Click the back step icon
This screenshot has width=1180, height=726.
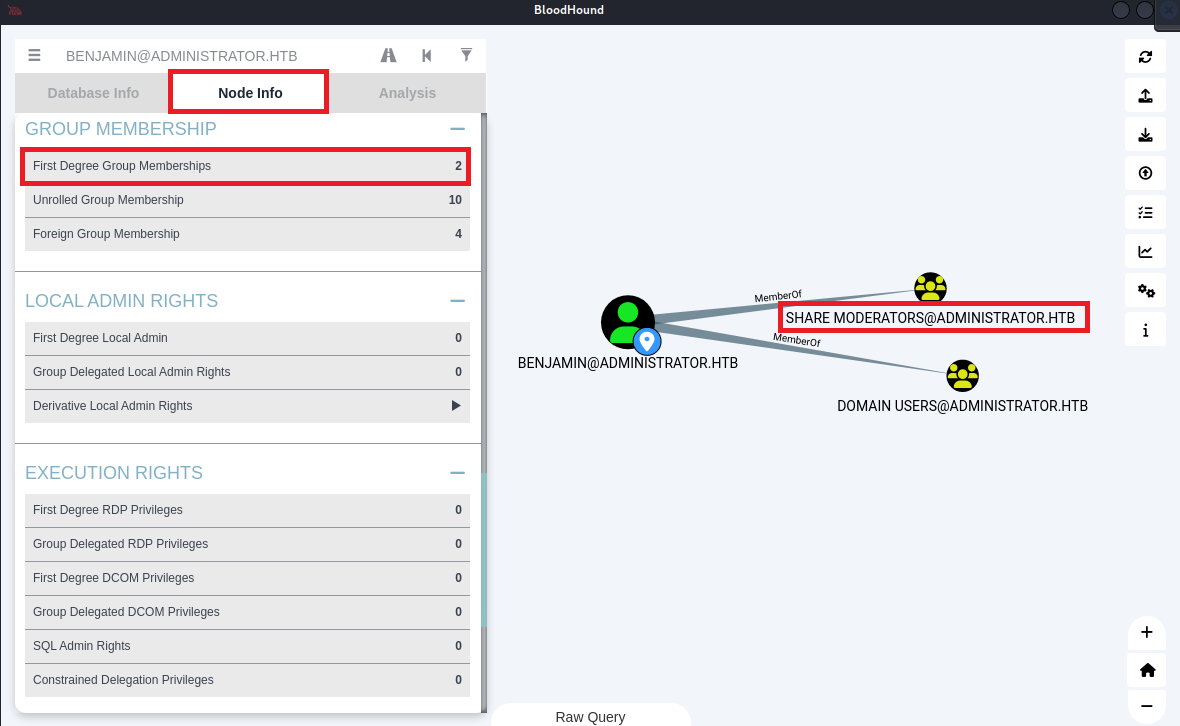coord(427,56)
